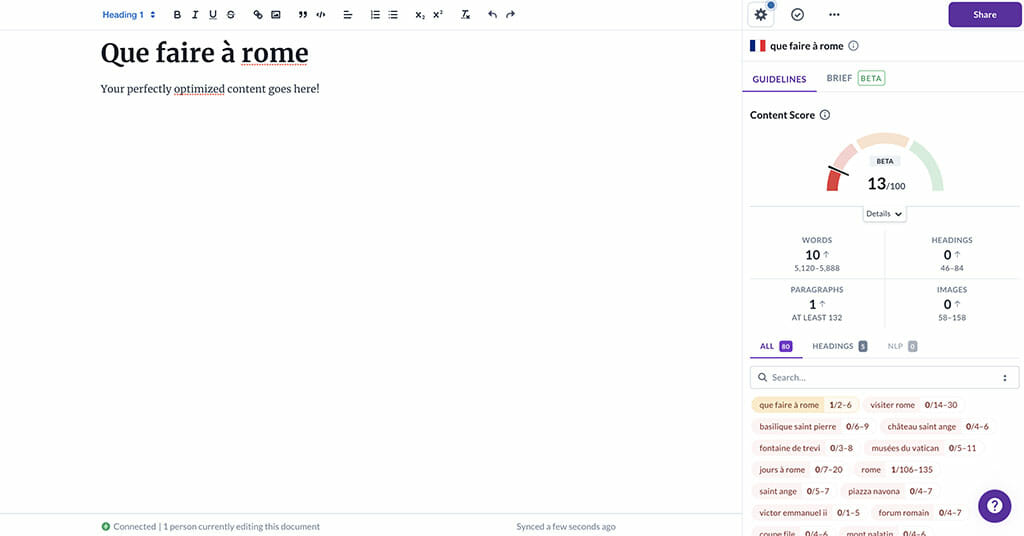This screenshot has width=1024, height=536.
Task: Open the search options kebab menu
Action: (1005, 377)
